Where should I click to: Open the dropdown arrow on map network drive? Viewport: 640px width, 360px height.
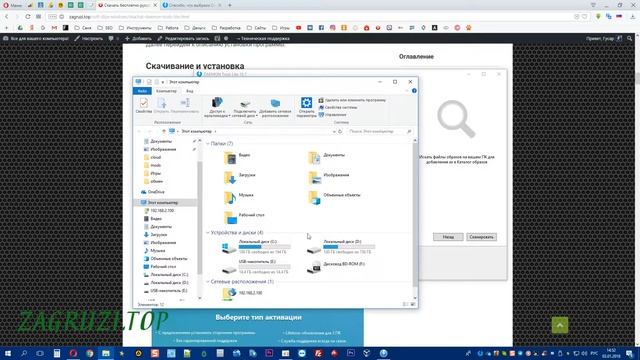tap(256, 116)
